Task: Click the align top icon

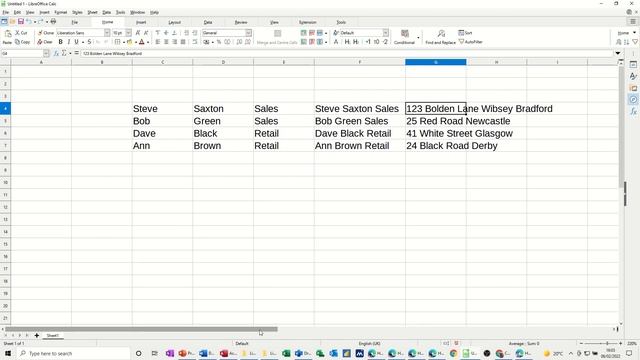Action: coord(158,33)
